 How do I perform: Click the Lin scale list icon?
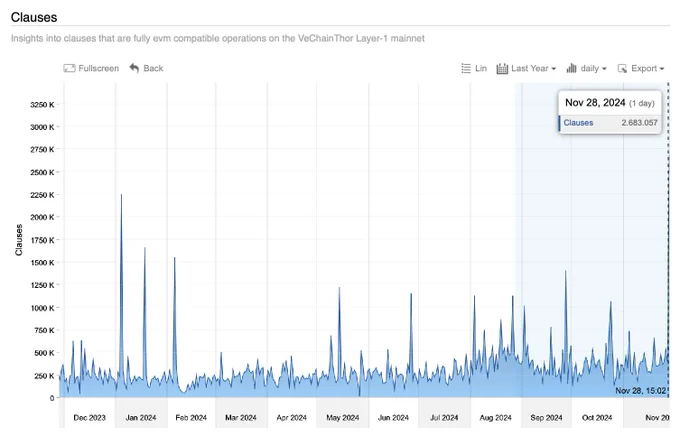point(466,69)
